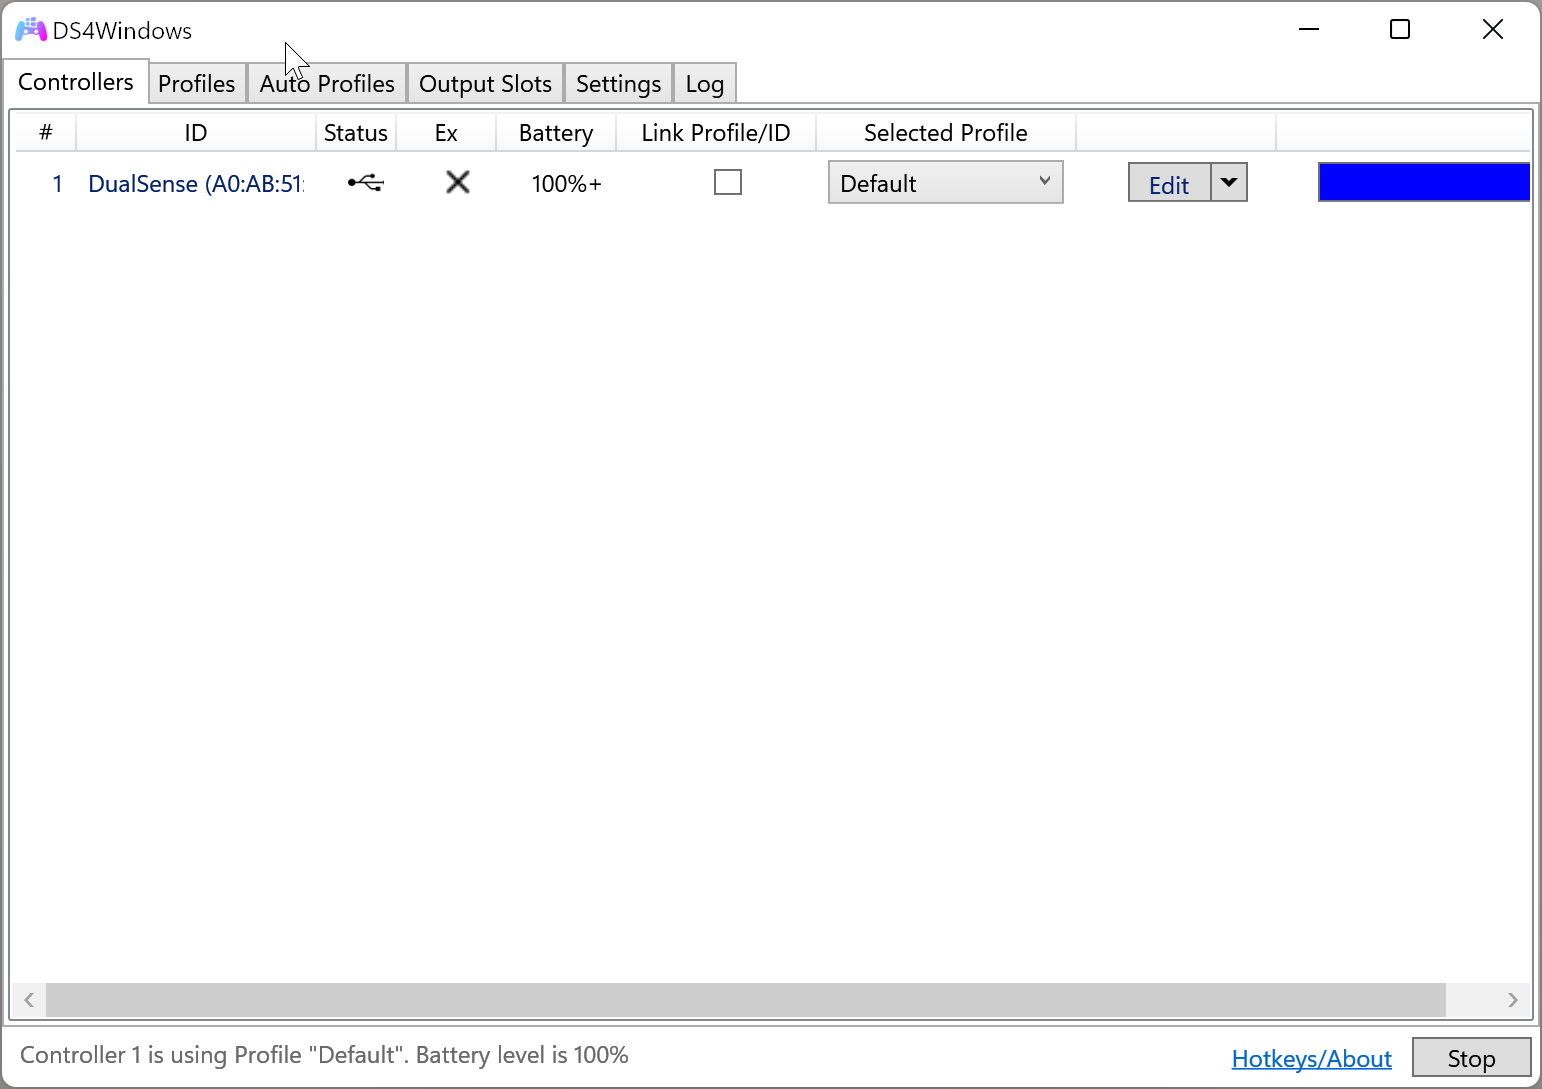Open the Default selected profile dropdown
The width and height of the screenshot is (1542, 1089).
[945, 183]
